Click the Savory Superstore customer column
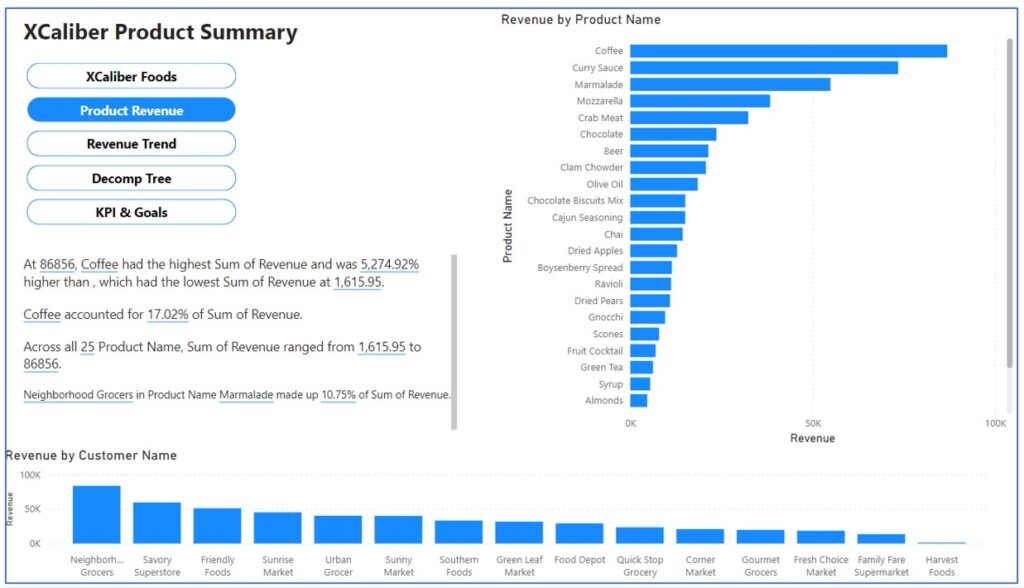Viewport: 1024px width, 588px height. [157, 523]
